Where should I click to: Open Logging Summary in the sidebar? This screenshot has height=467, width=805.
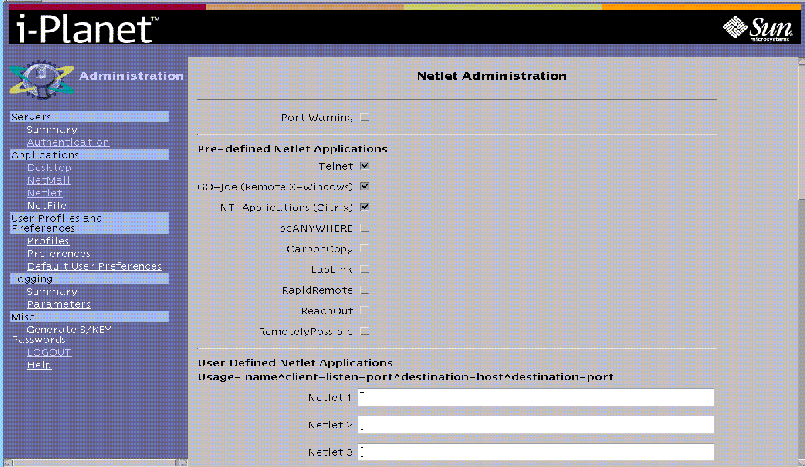click(x=52, y=291)
